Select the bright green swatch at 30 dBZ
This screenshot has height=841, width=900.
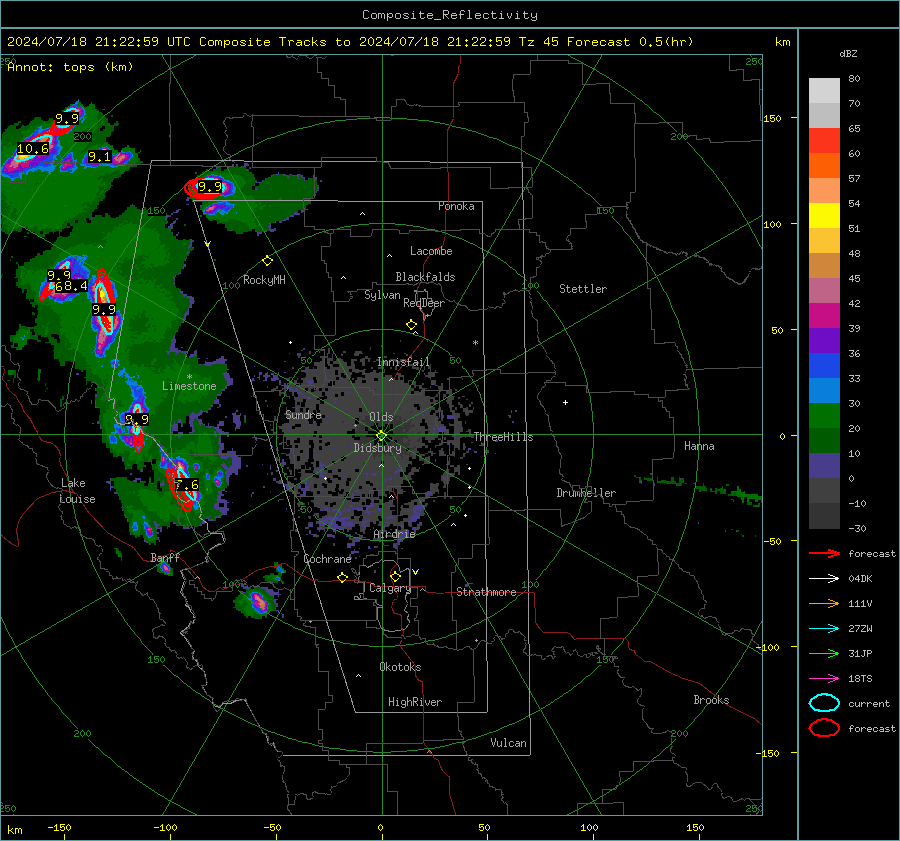click(824, 415)
